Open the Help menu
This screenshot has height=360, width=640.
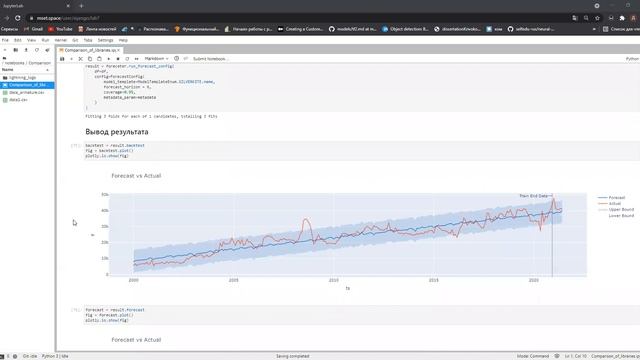click(x=123, y=40)
